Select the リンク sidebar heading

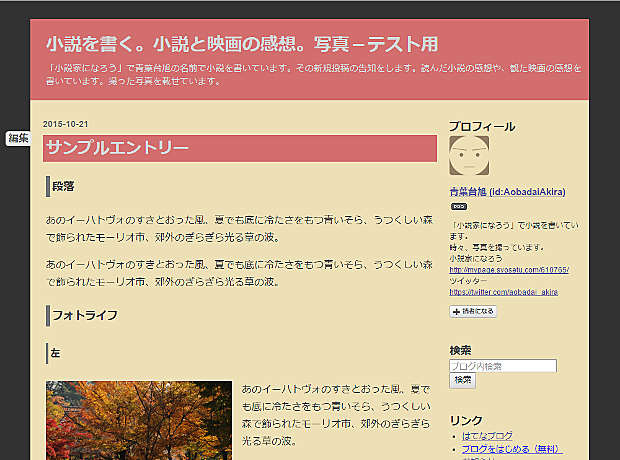coord(466,420)
